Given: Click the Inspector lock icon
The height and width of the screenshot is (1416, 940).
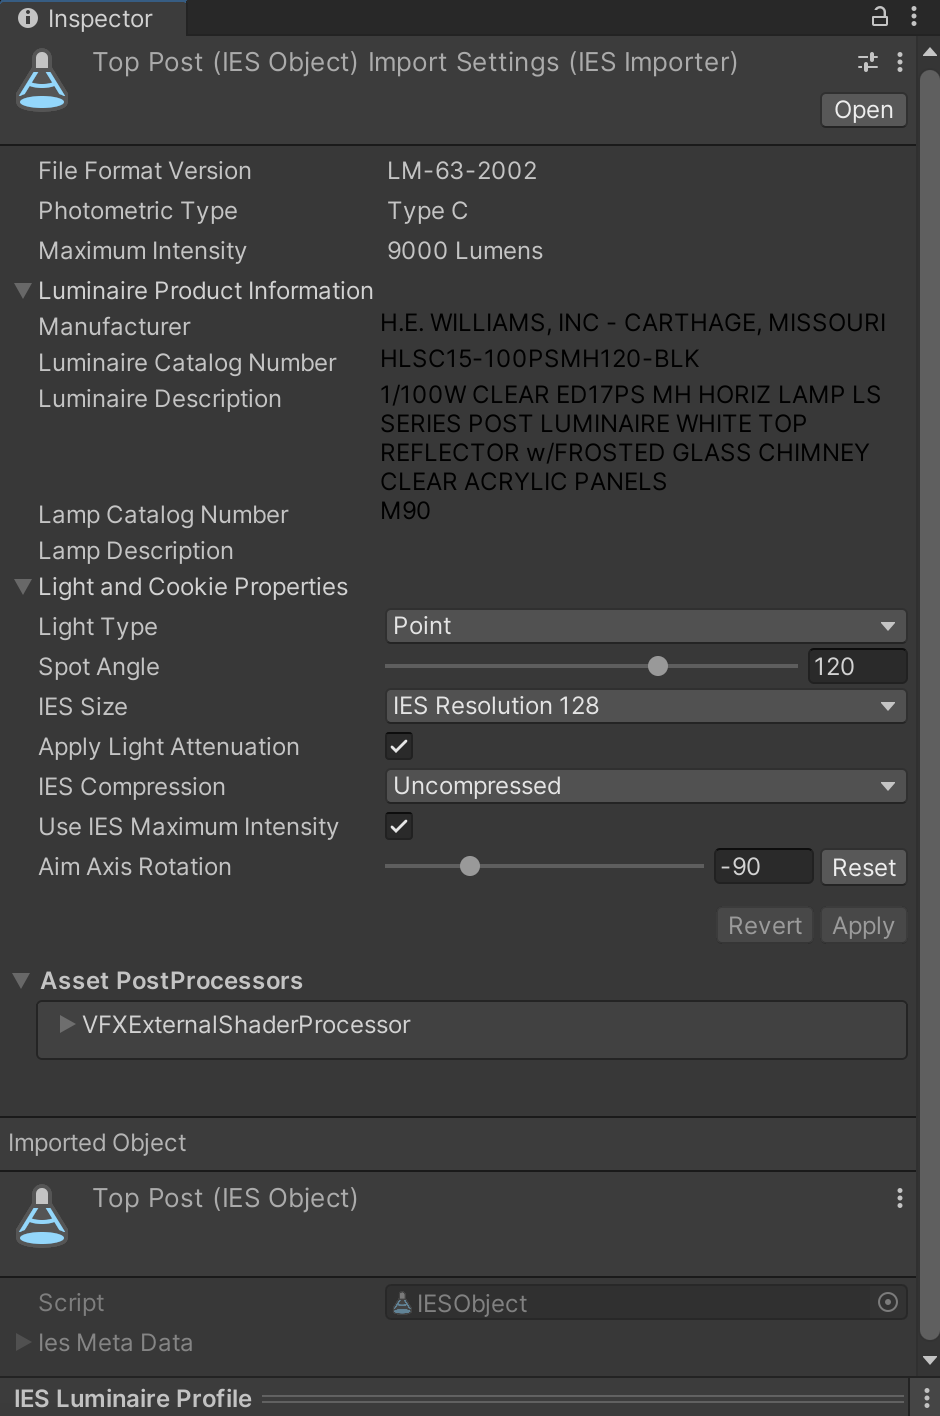Looking at the screenshot, I should [x=880, y=16].
